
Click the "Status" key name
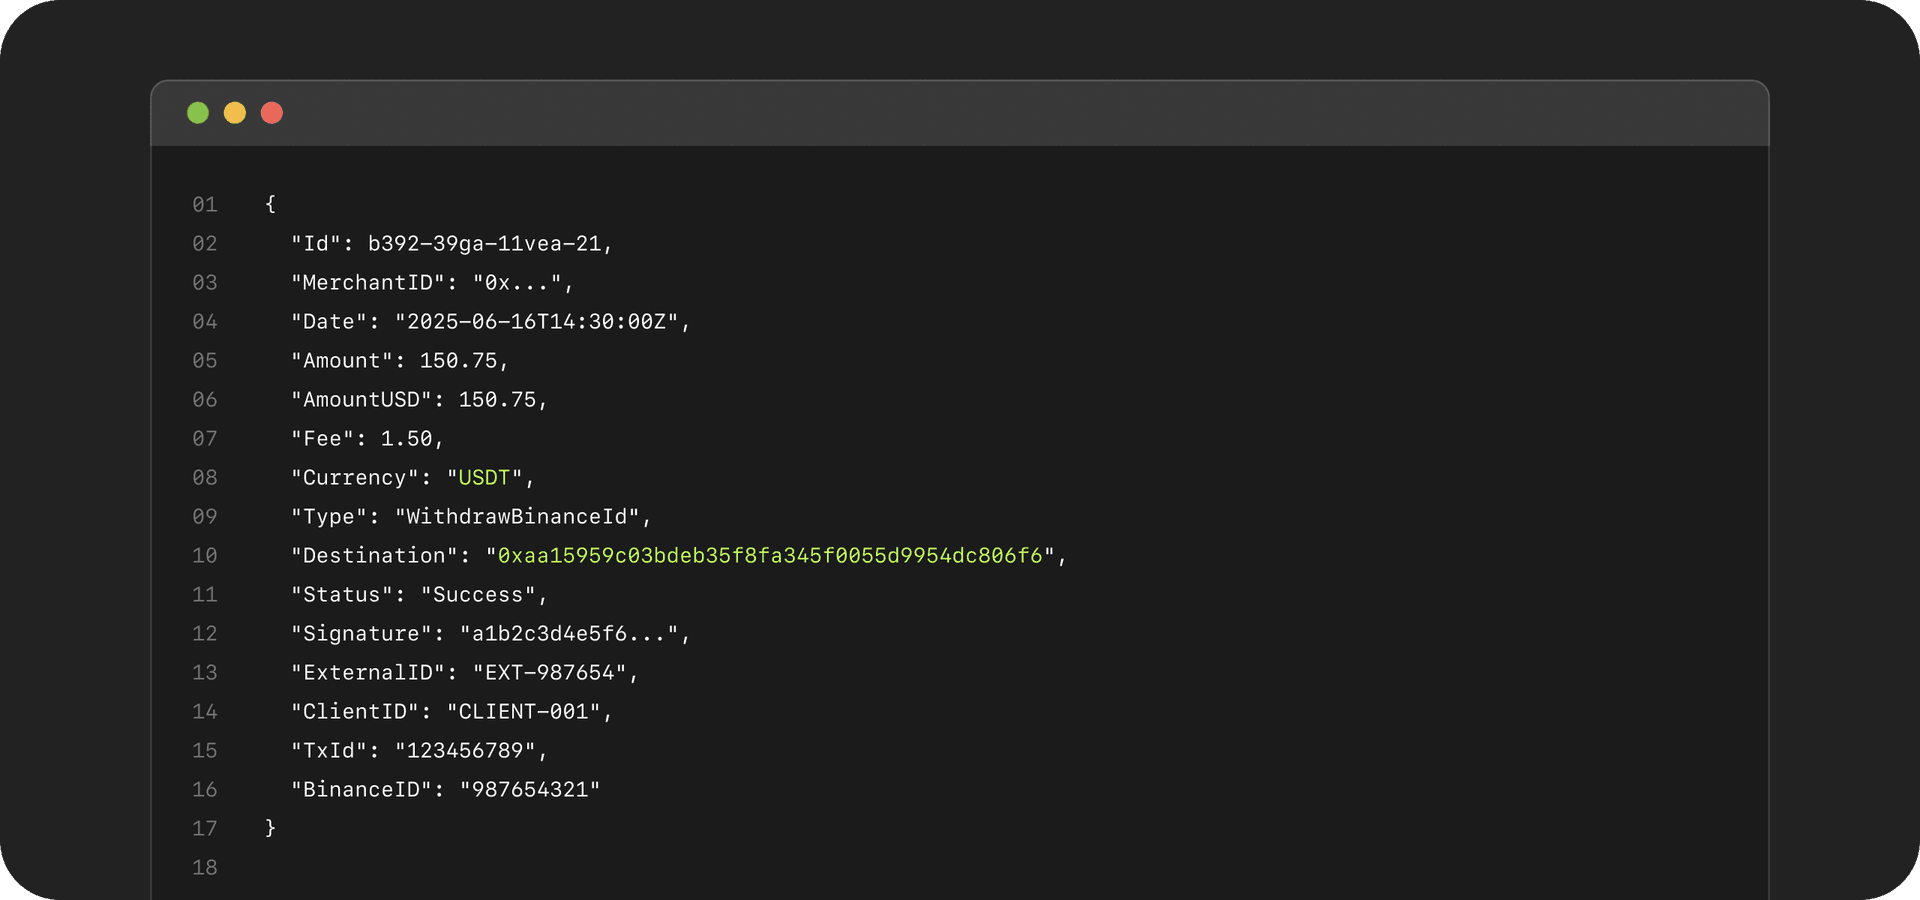342,595
